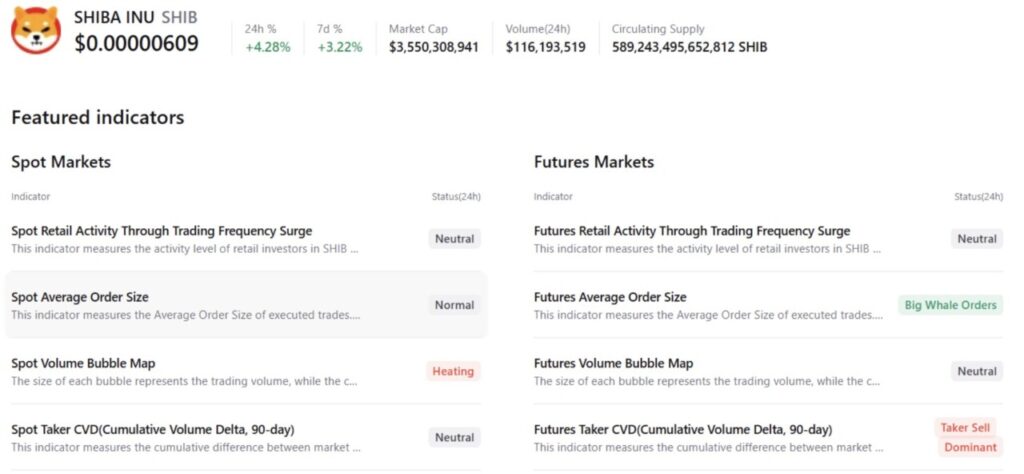Open the Spot Volume Bubble Map indicator
Image resolution: width=1024 pixels, height=474 pixels.
click(x=84, y=363)
